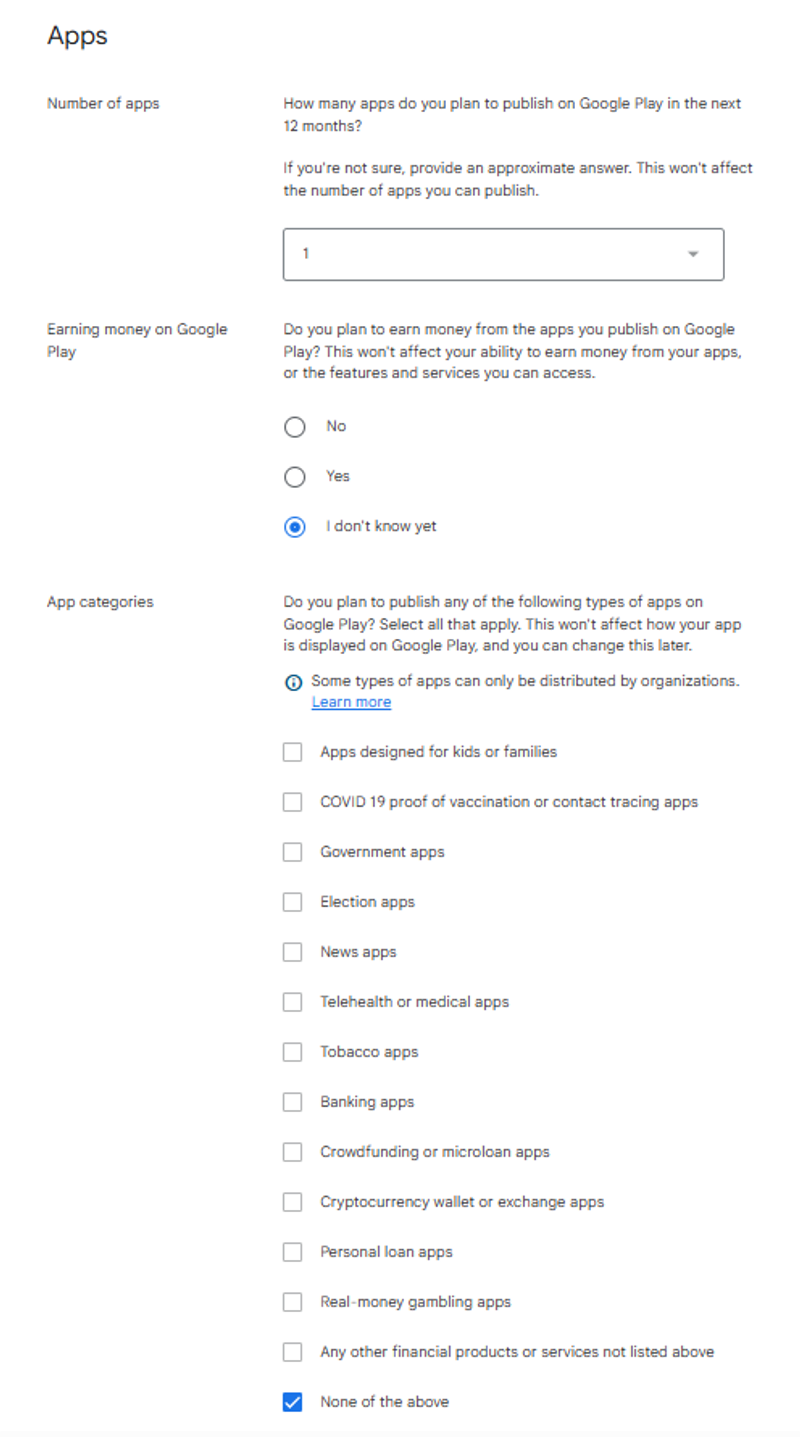Check the News apps box

292,951
